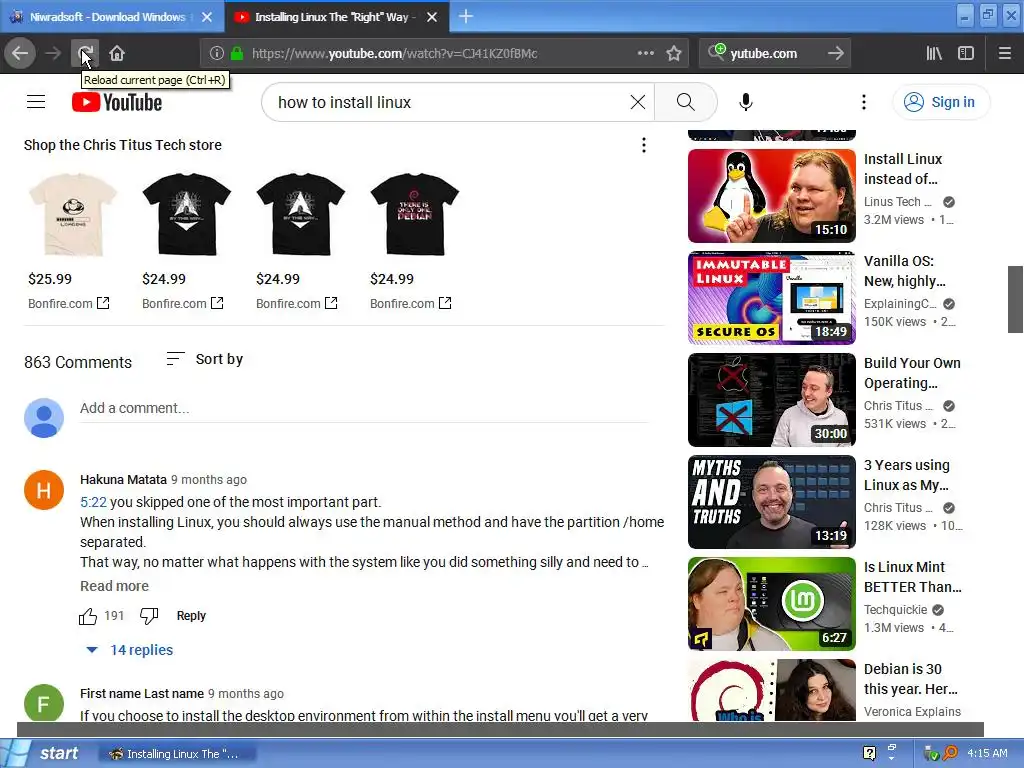The height and width of the screenshot is (768, 1024).
Task: Play Myths and Truths 13:19 video
Action: click(771, 502)
